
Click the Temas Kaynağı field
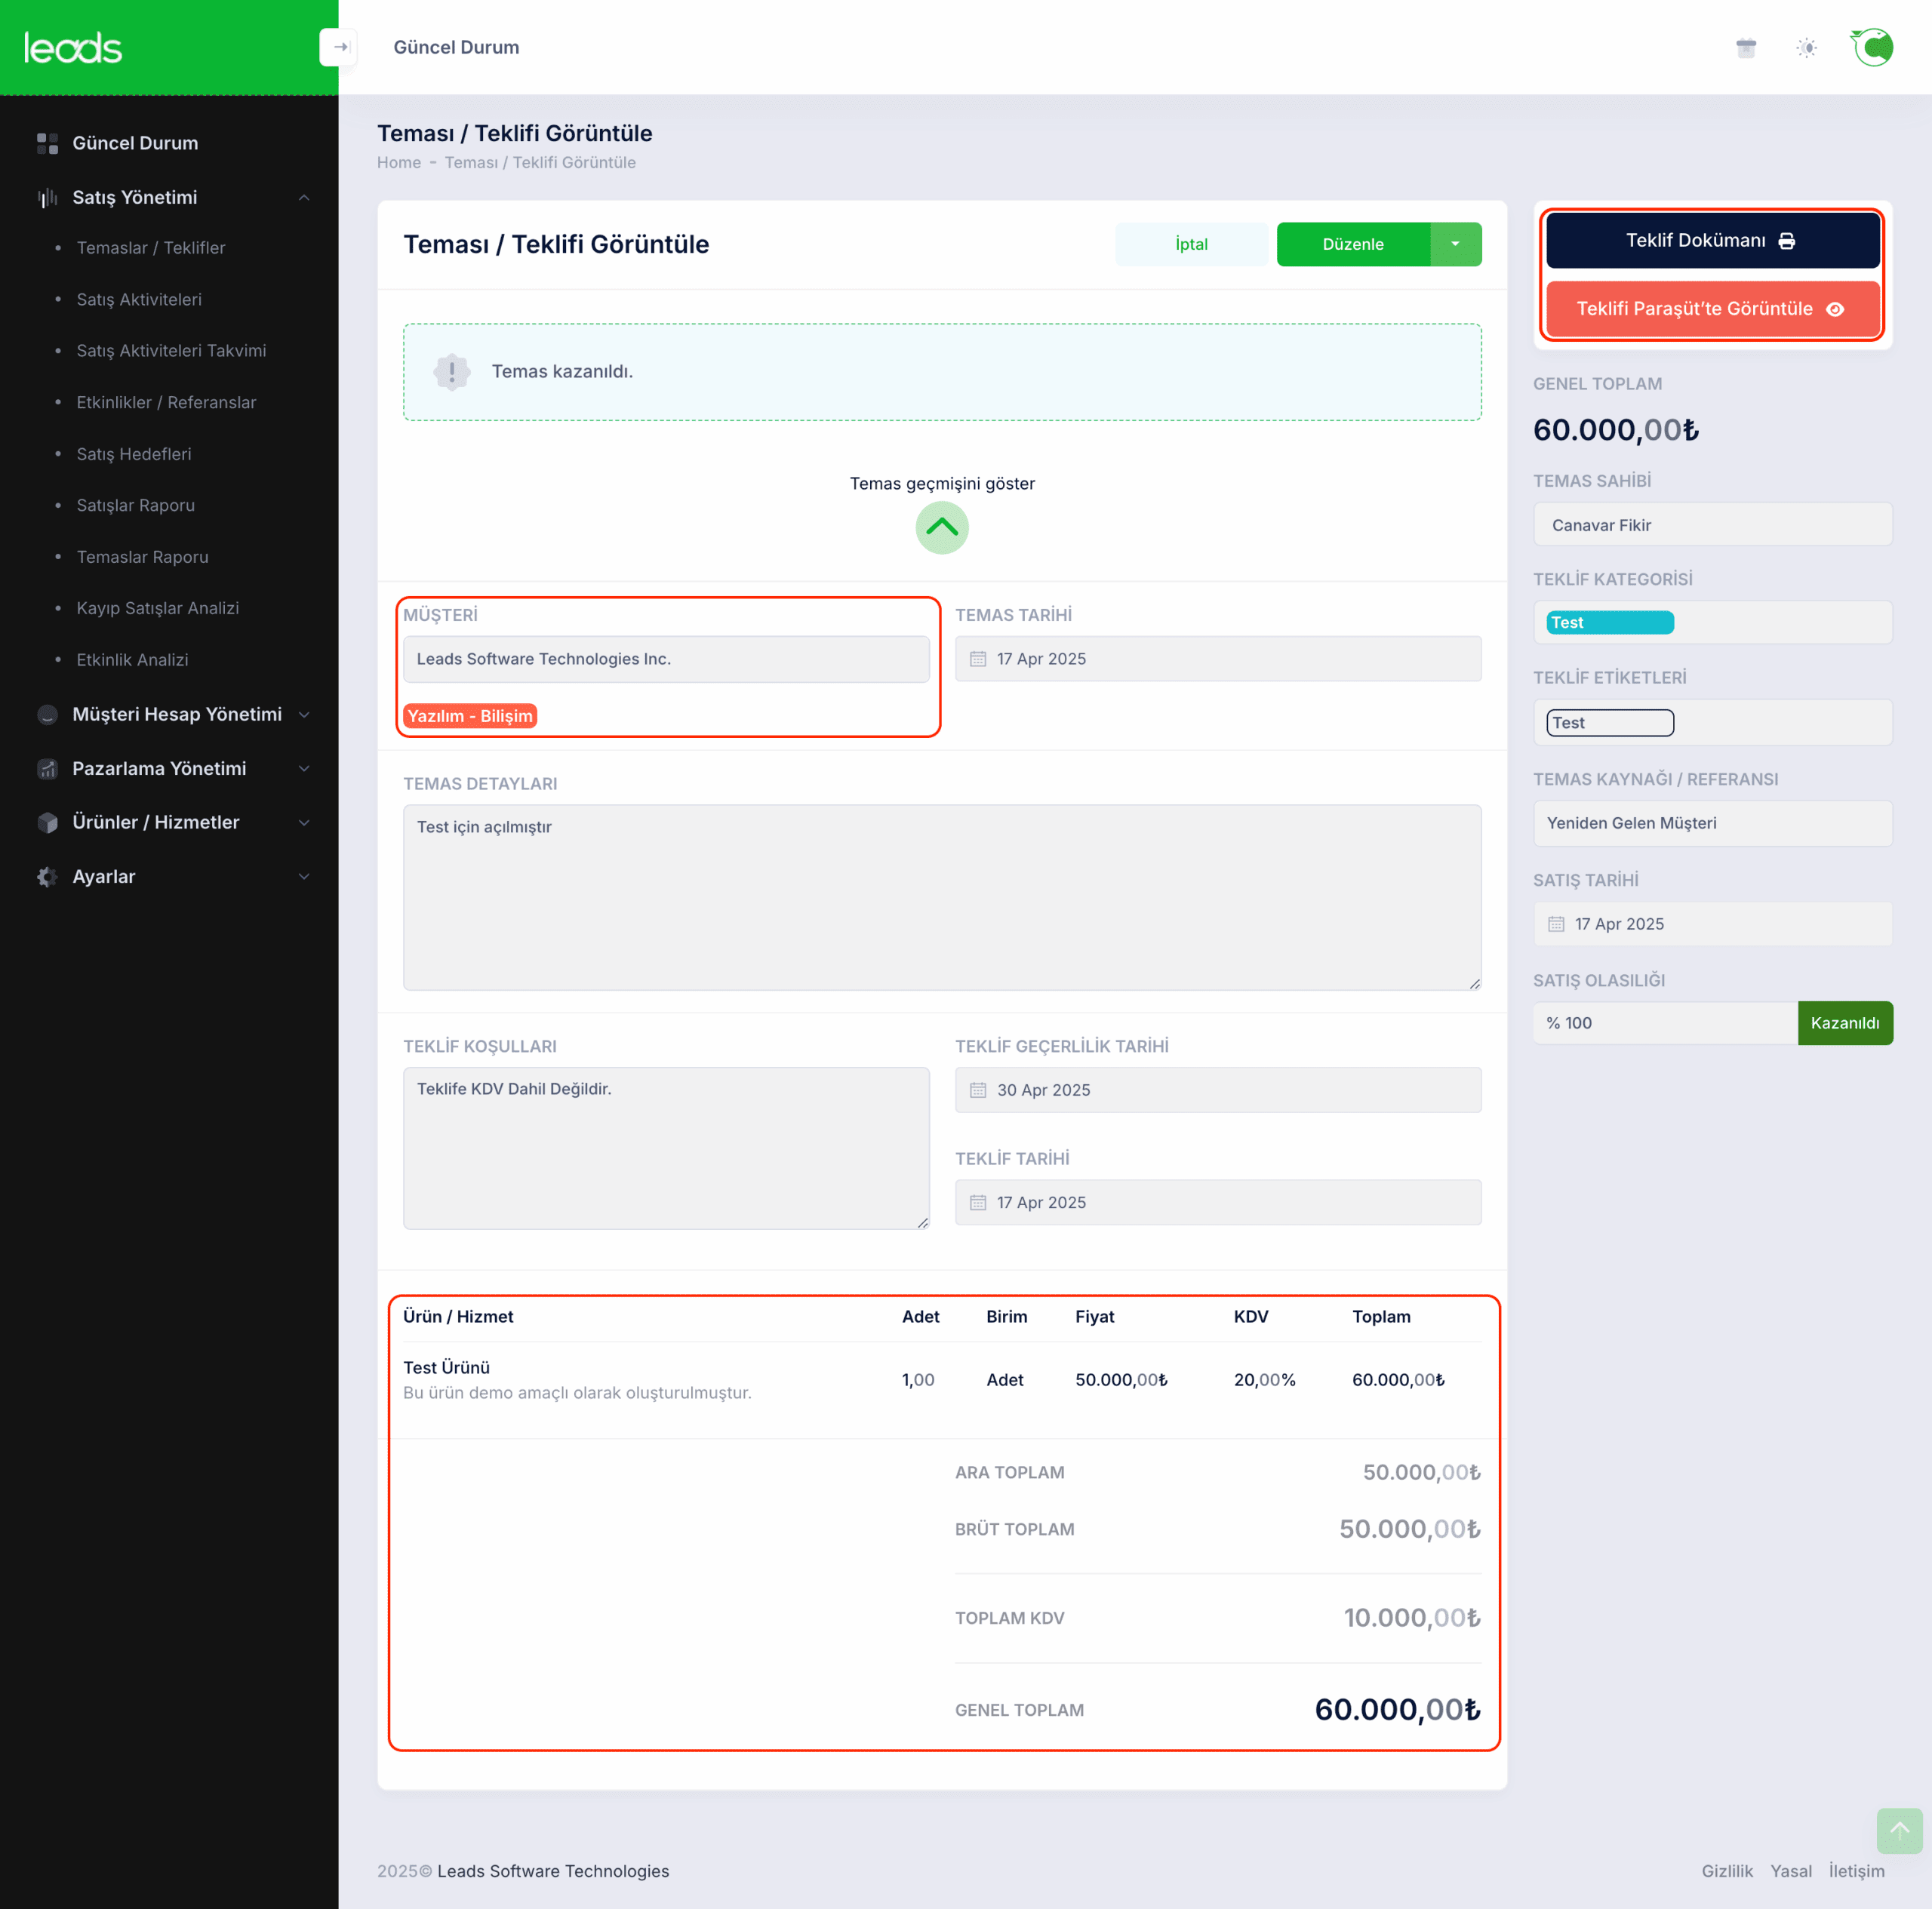pyautogui.click(x=1712, y=823)
